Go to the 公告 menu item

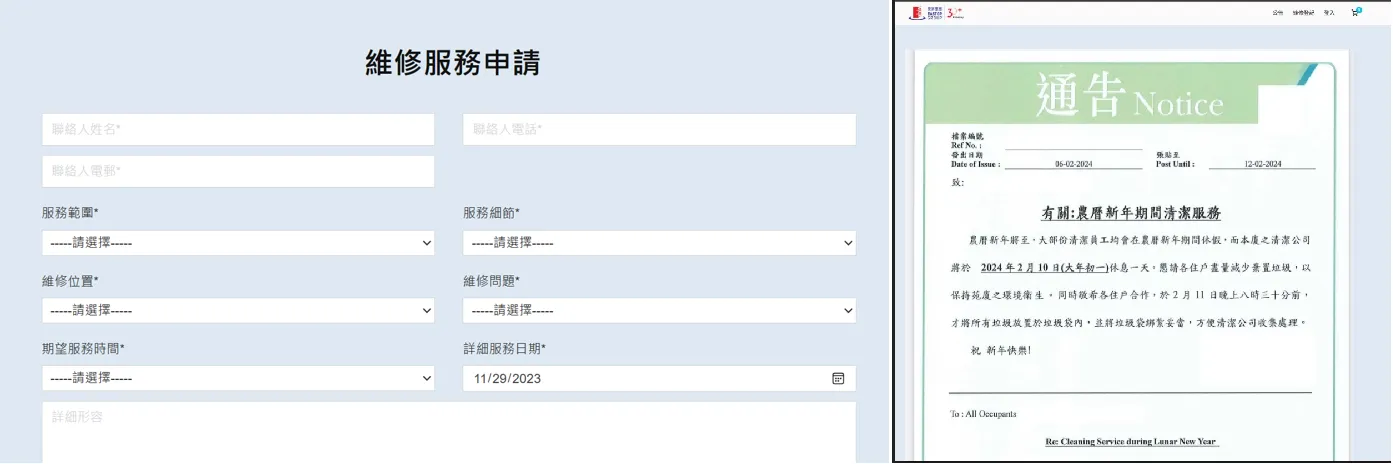[1277, 13]
